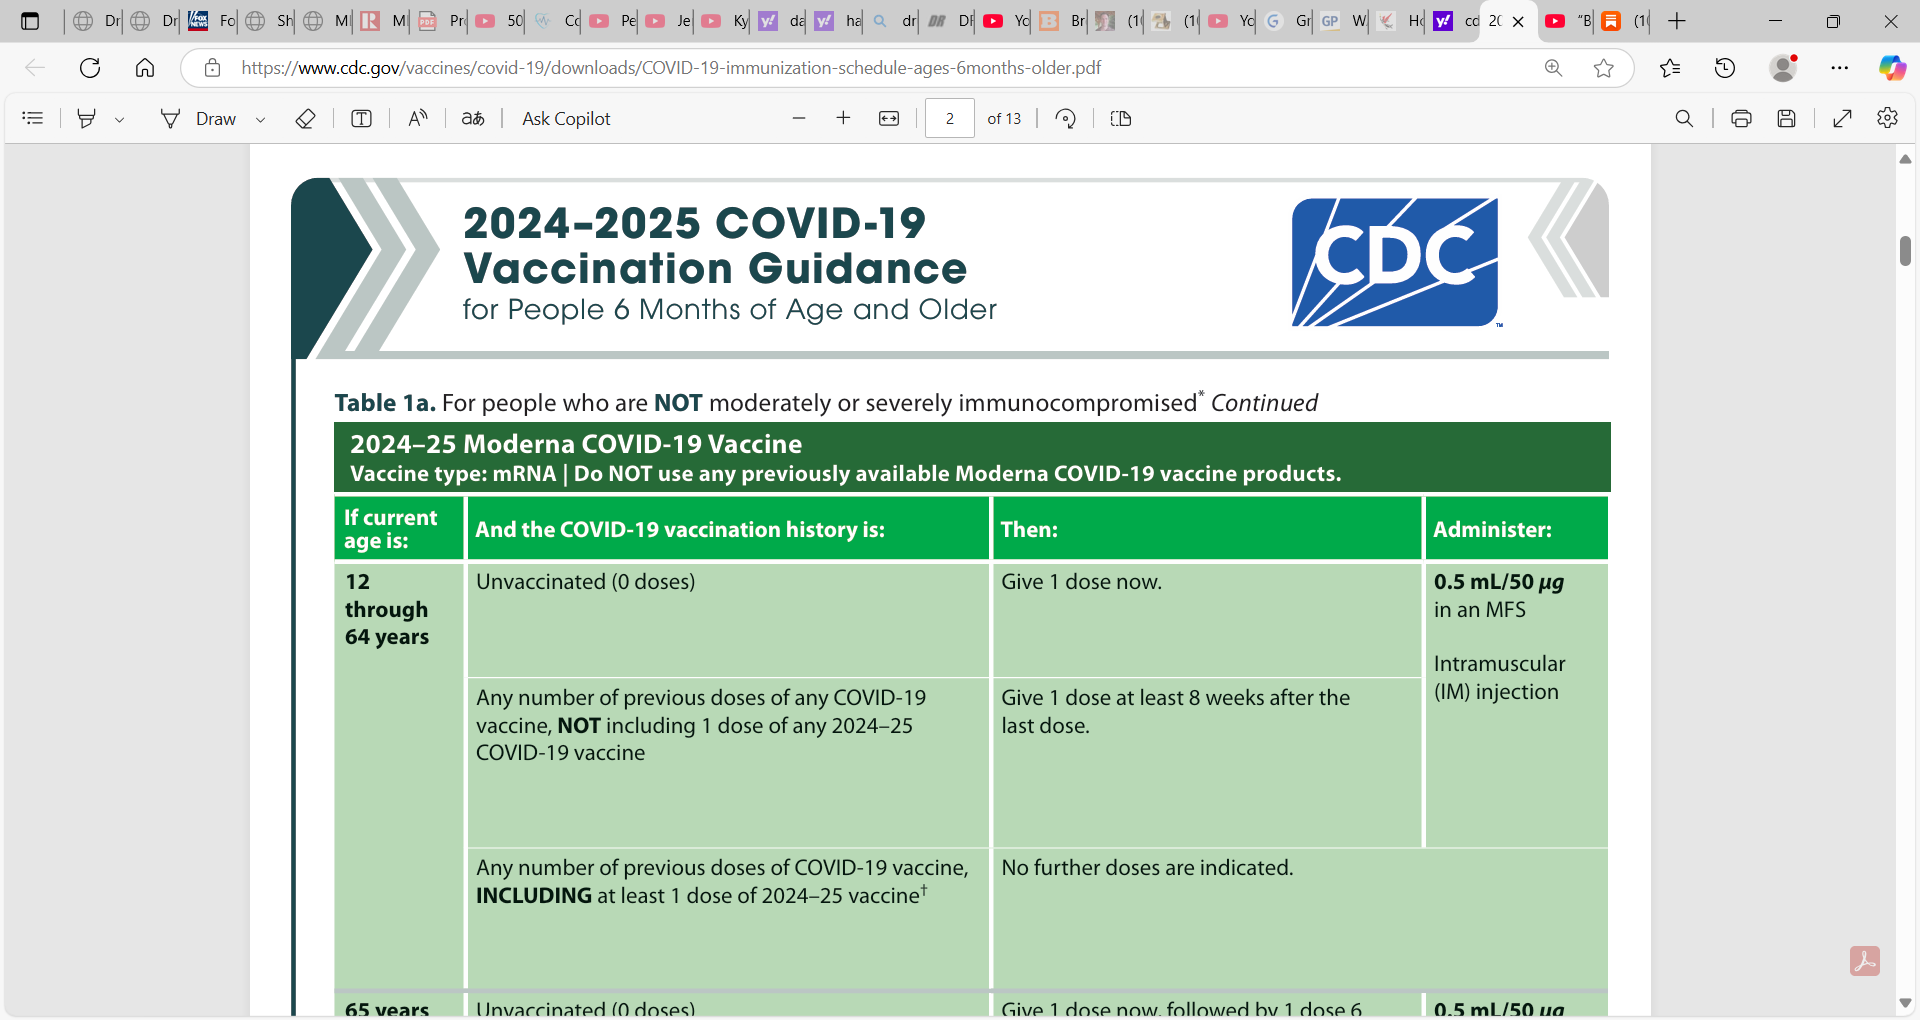Zoom in the PDF with plus
The image size is (1920, 1020).
(x=843, y=118)
